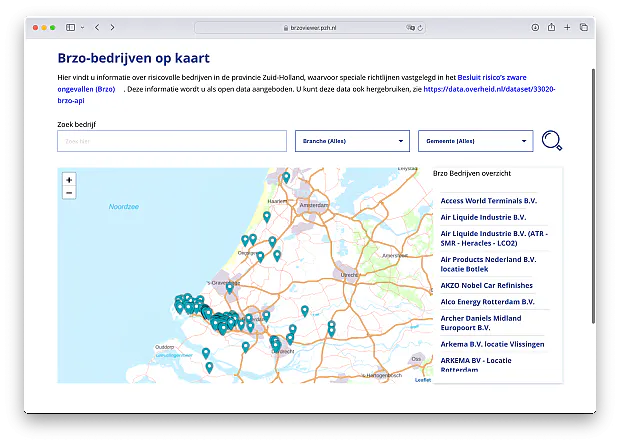Click the map marker near Ouddorp
The width and height of the screenshot is (620, 445).
pos(206,353)
